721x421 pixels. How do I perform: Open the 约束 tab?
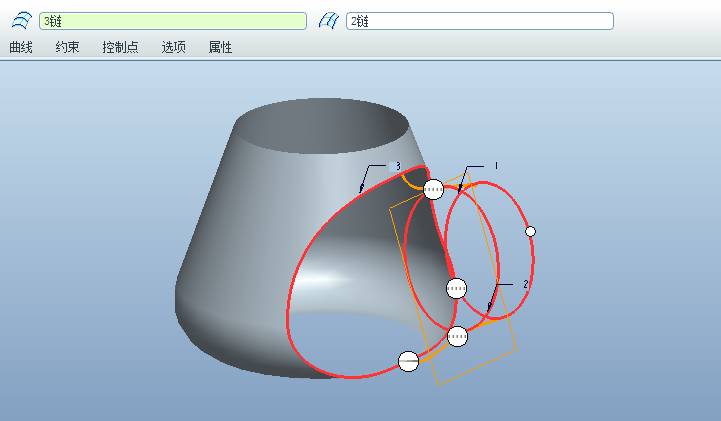pyautogui.click(x=67, y=47)
